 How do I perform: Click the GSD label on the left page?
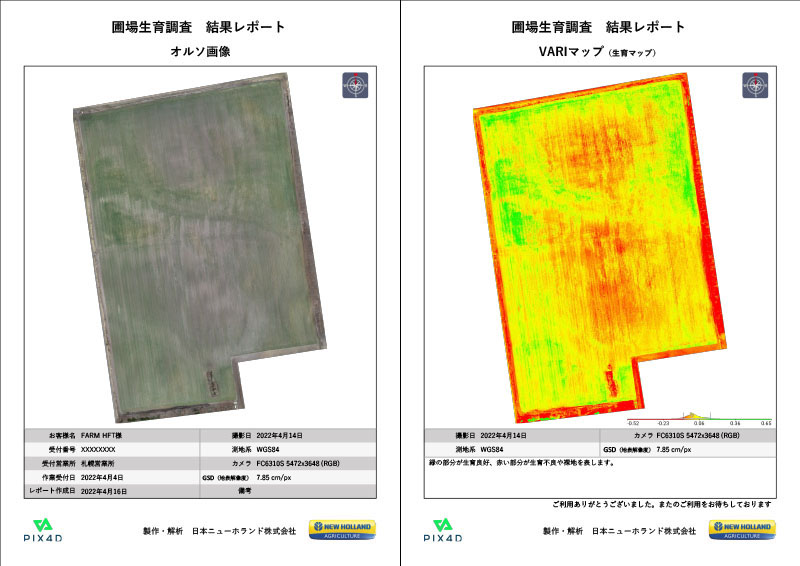pos(226,478)
